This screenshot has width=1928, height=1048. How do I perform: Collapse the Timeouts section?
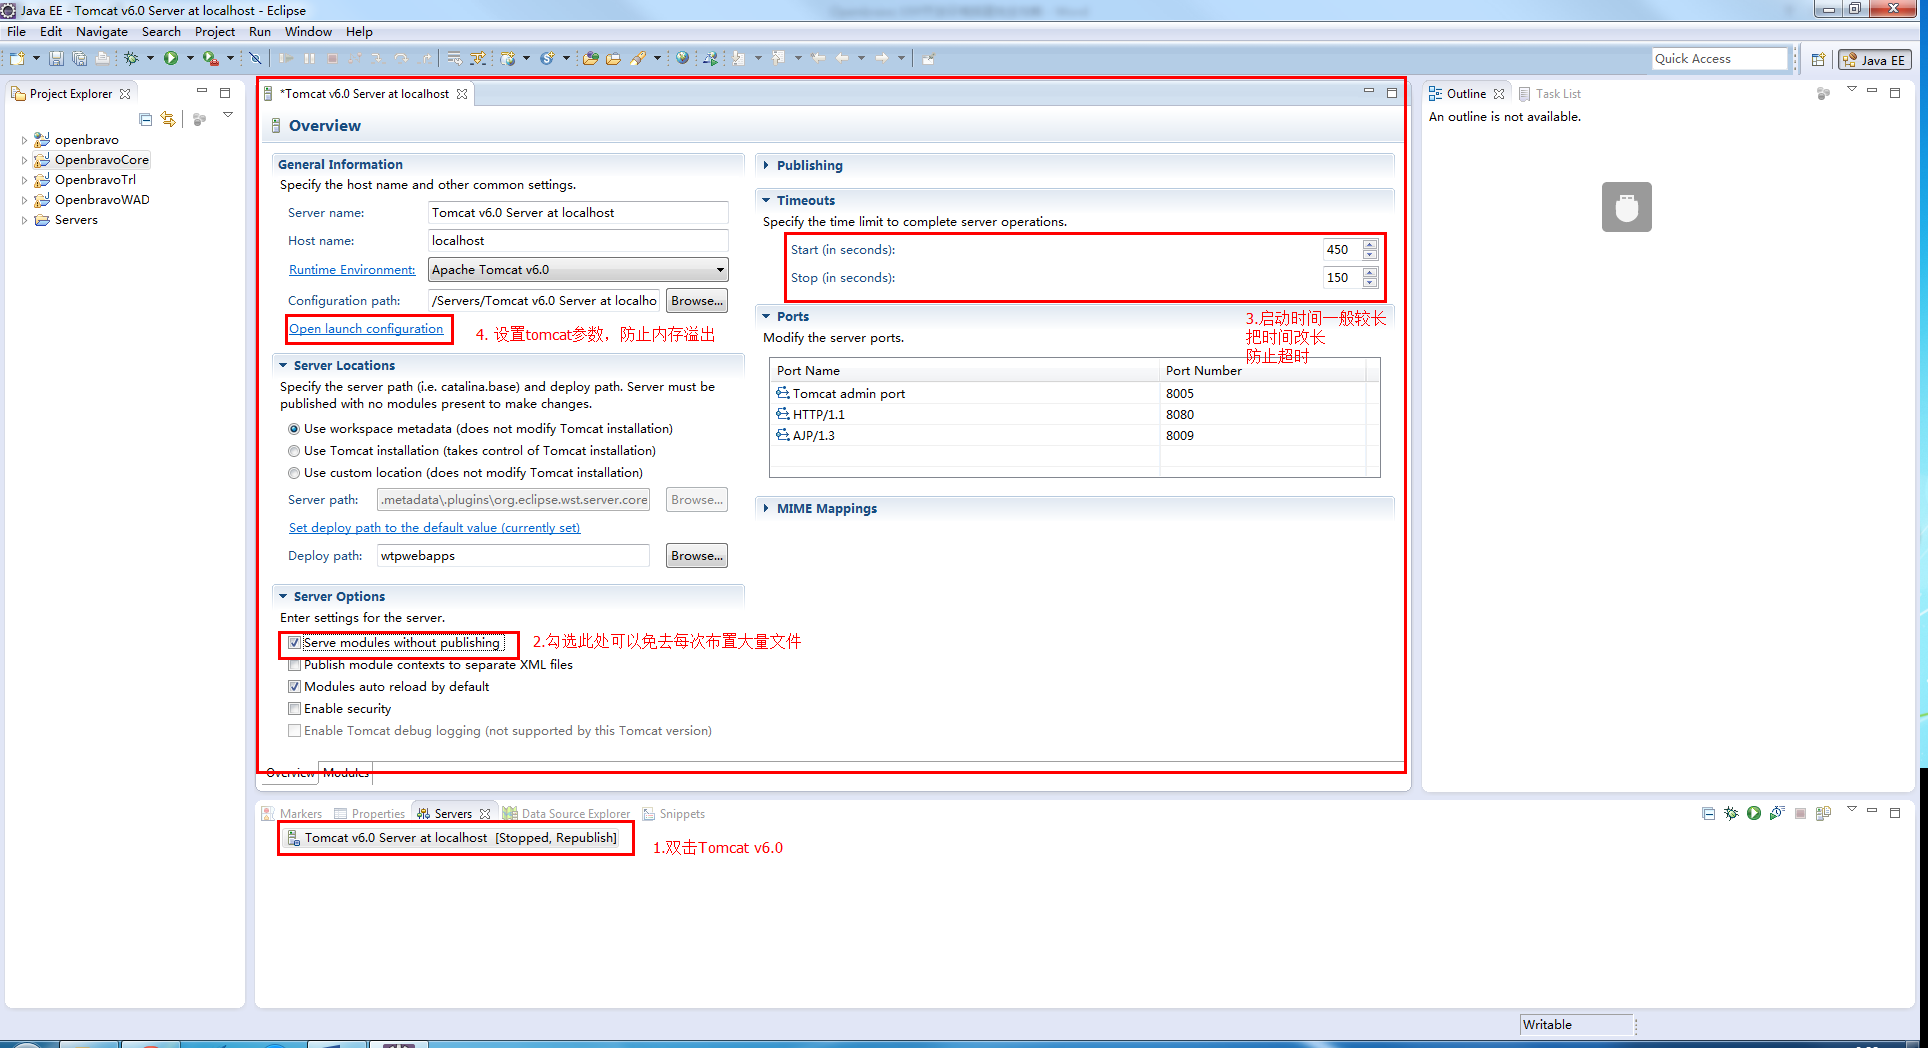tap(766, 200)
